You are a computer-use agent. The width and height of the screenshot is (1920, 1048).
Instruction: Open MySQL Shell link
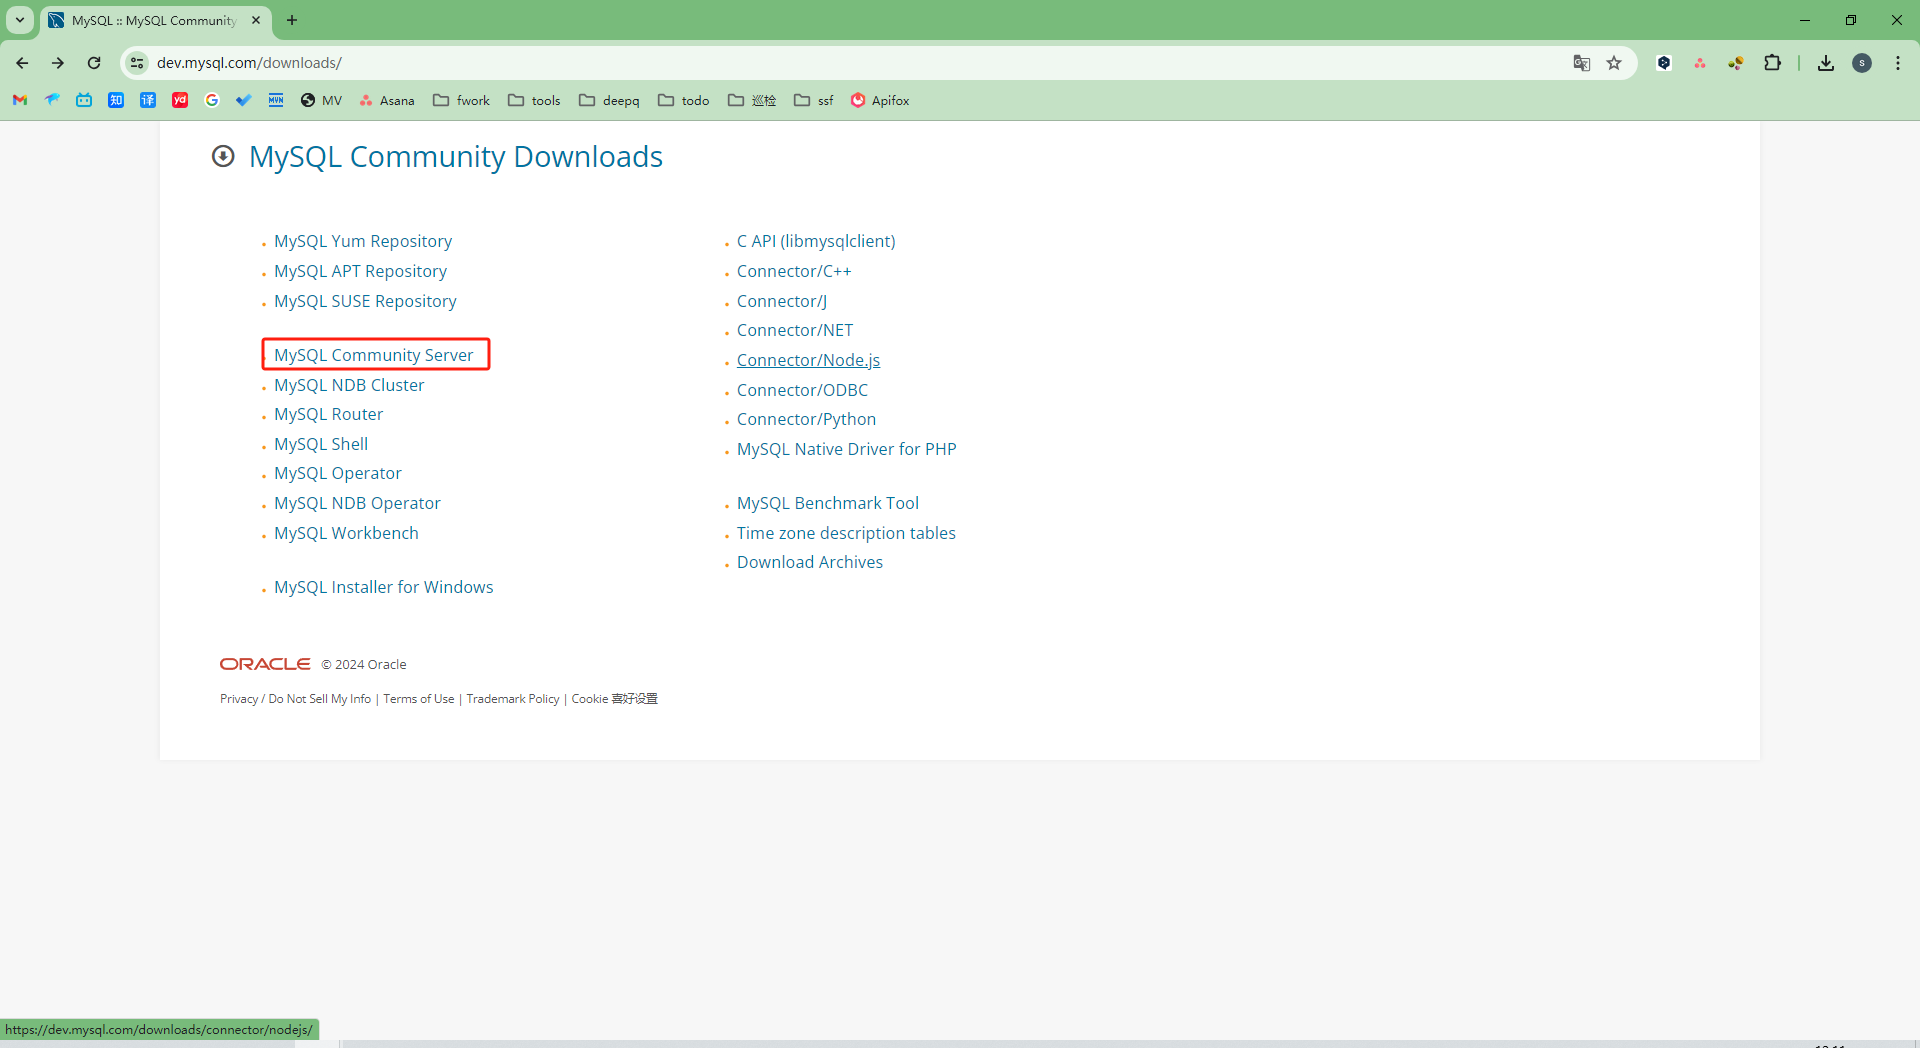pyautogui.click(x=321, y=444)
